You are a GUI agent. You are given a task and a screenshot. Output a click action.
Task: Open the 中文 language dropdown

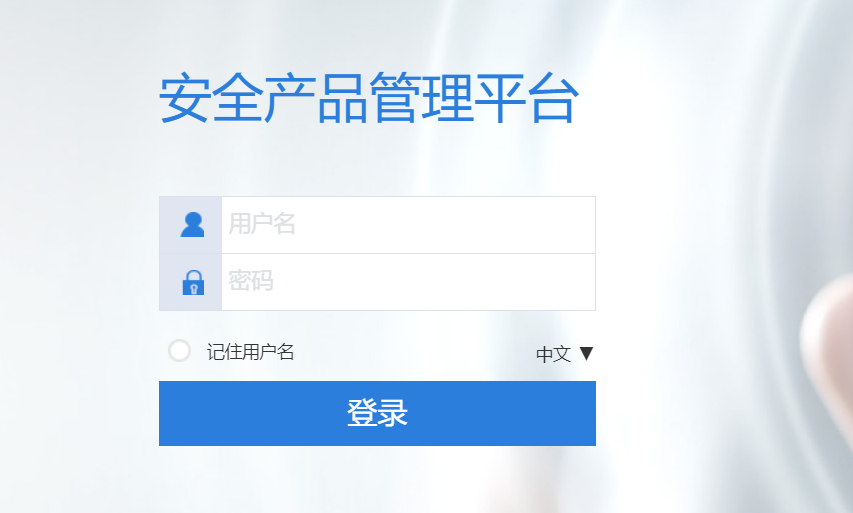[565, 354]
